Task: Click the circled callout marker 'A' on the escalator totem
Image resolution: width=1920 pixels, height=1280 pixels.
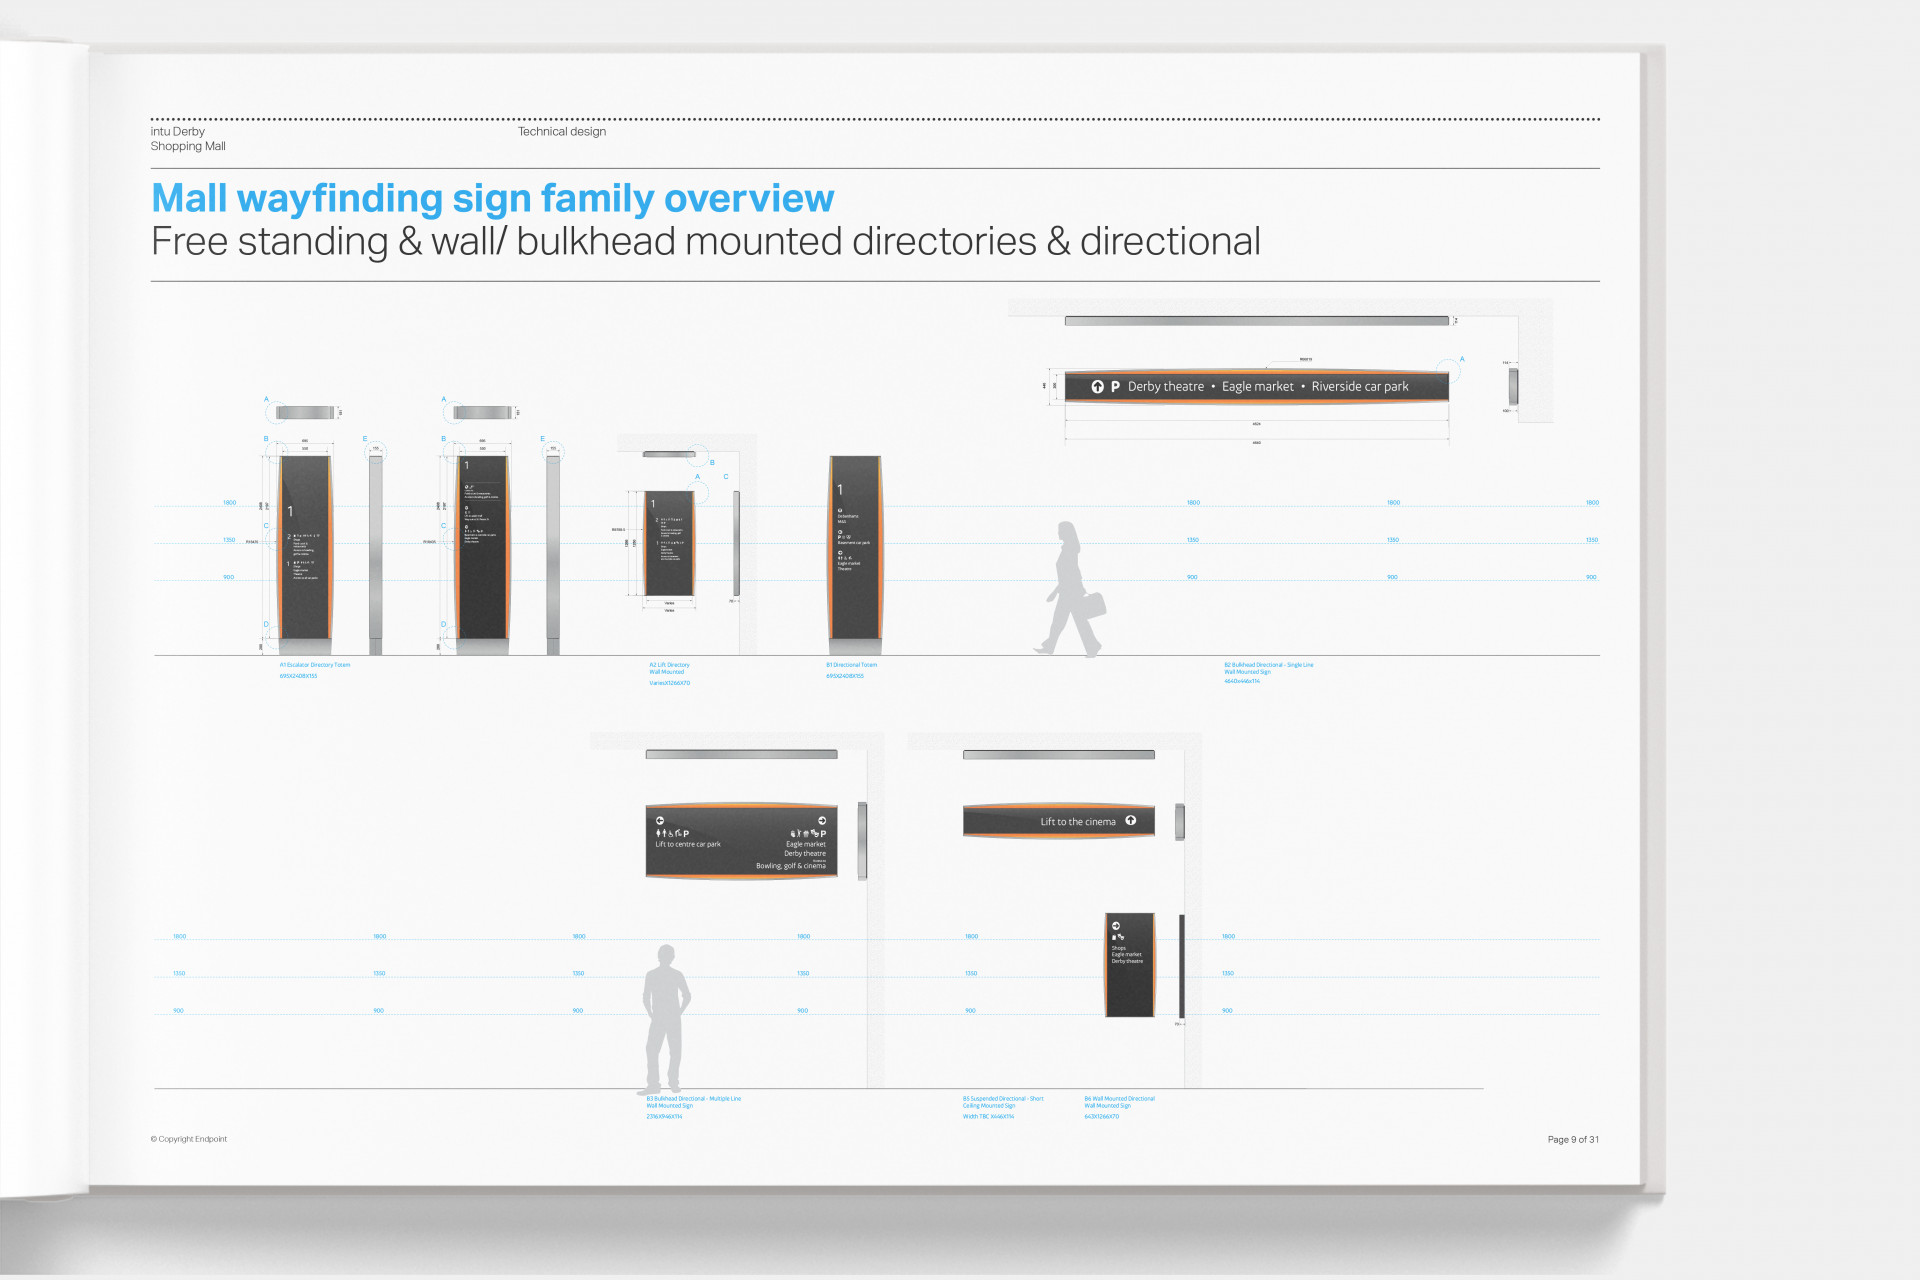Action: coord(266,398)
